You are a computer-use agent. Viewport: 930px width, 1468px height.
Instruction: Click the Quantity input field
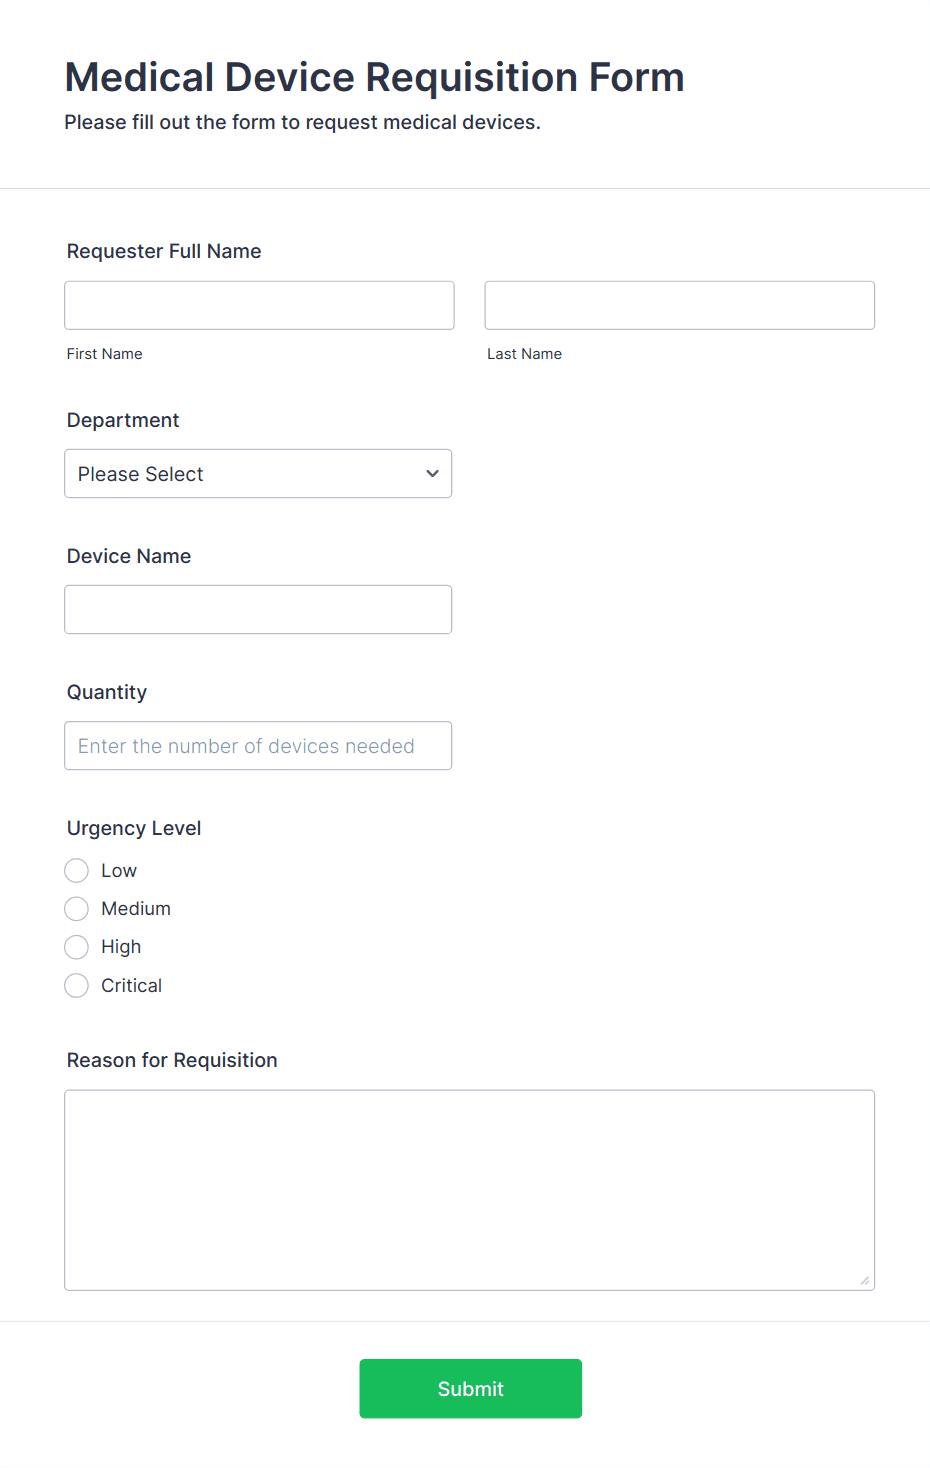coord(258,745)
